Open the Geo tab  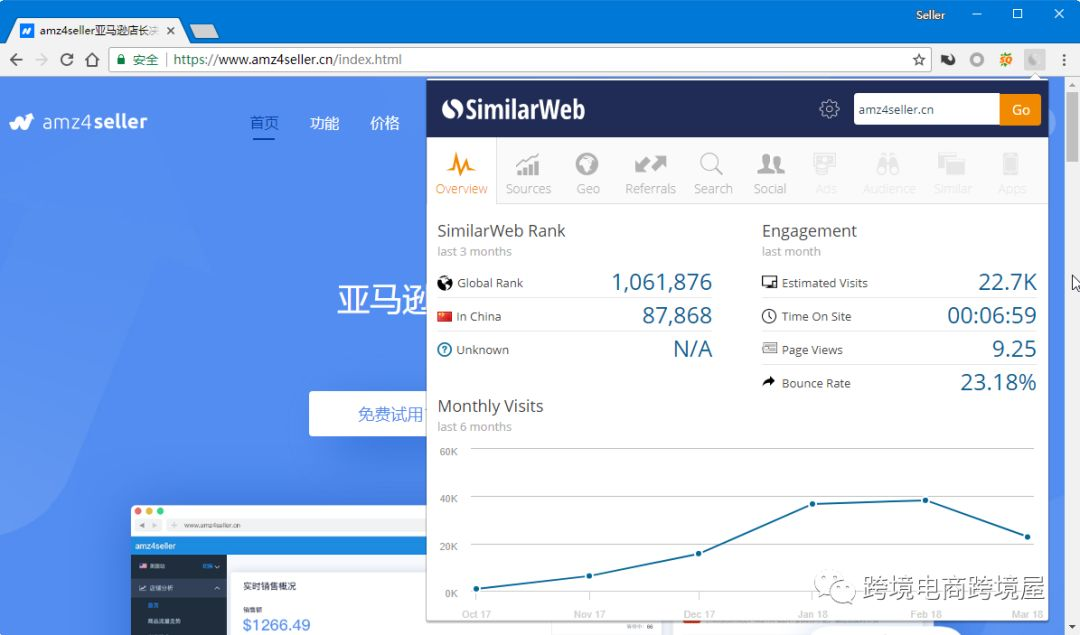click(588, 173)
